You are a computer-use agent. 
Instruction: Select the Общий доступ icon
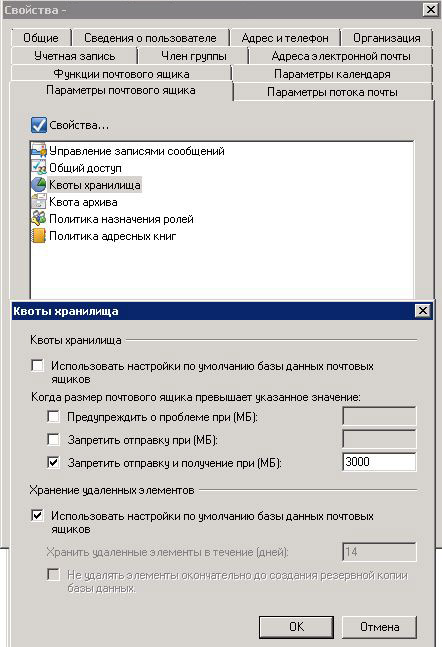(39, 168)
